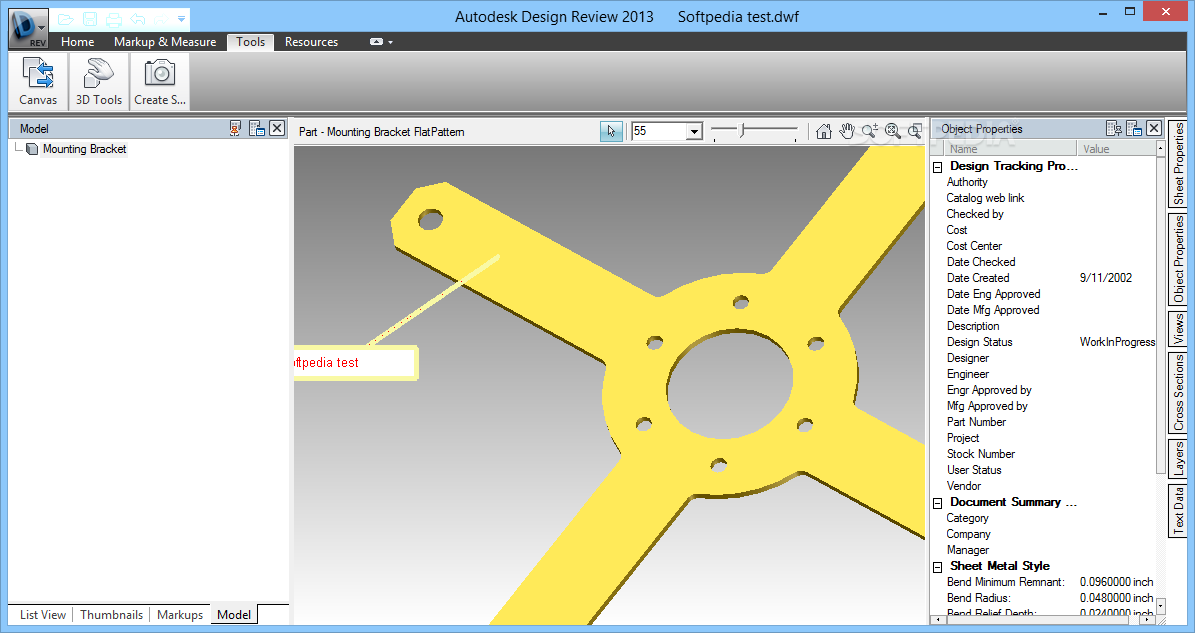Select the Tools ribbon tab
Screen dimensions: 1195x633
pyautogui.click(x=251, y=42)
